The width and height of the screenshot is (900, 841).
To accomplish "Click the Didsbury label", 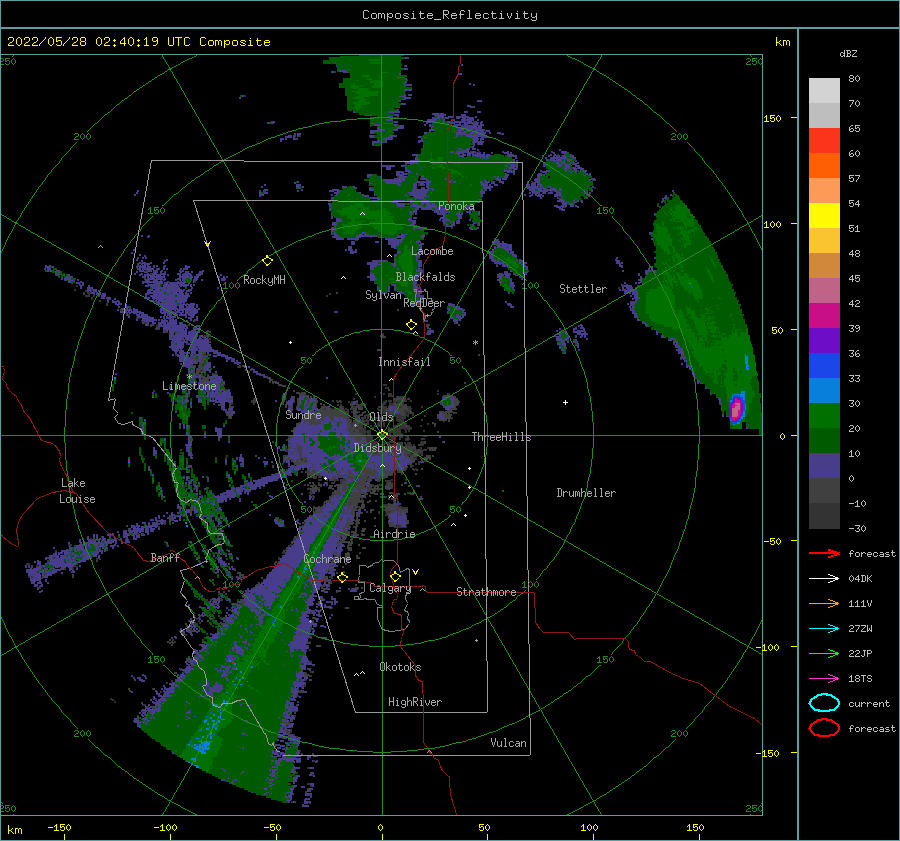I will pos(378,448).
